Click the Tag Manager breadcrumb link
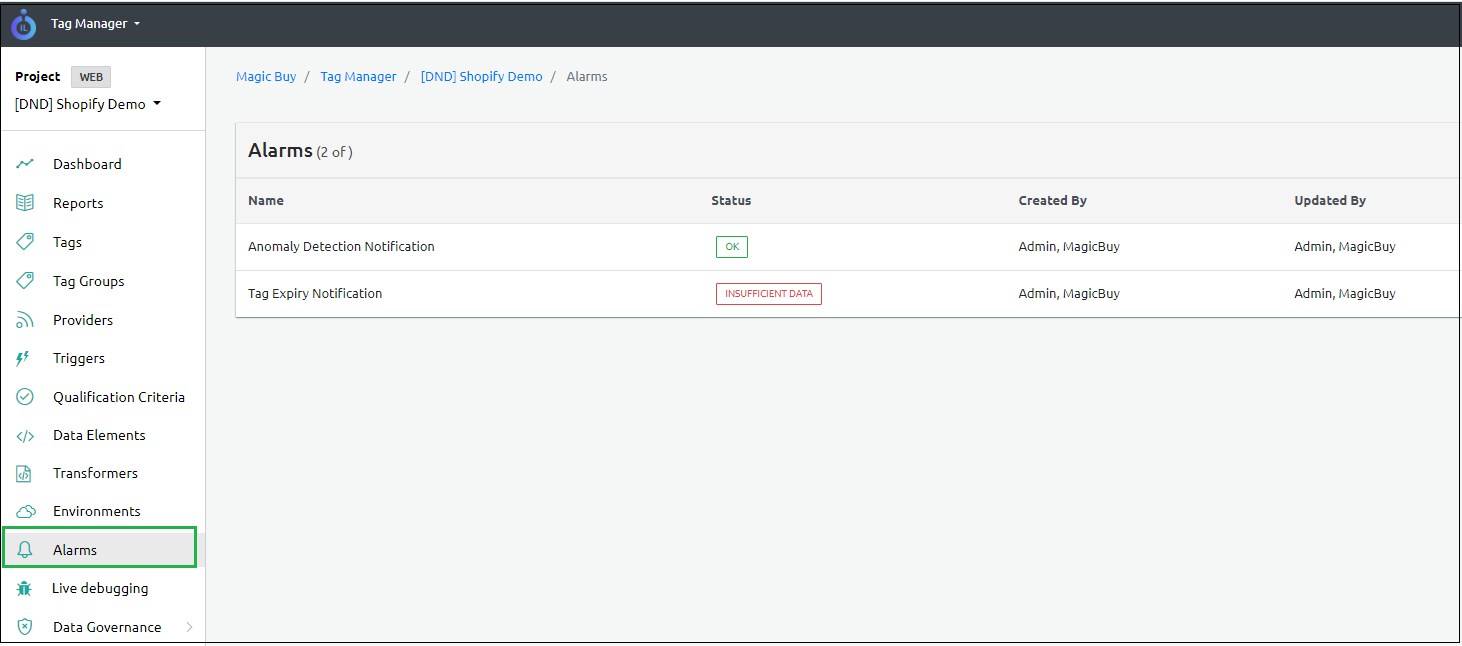1462x646 pixels. pos(358,76)
